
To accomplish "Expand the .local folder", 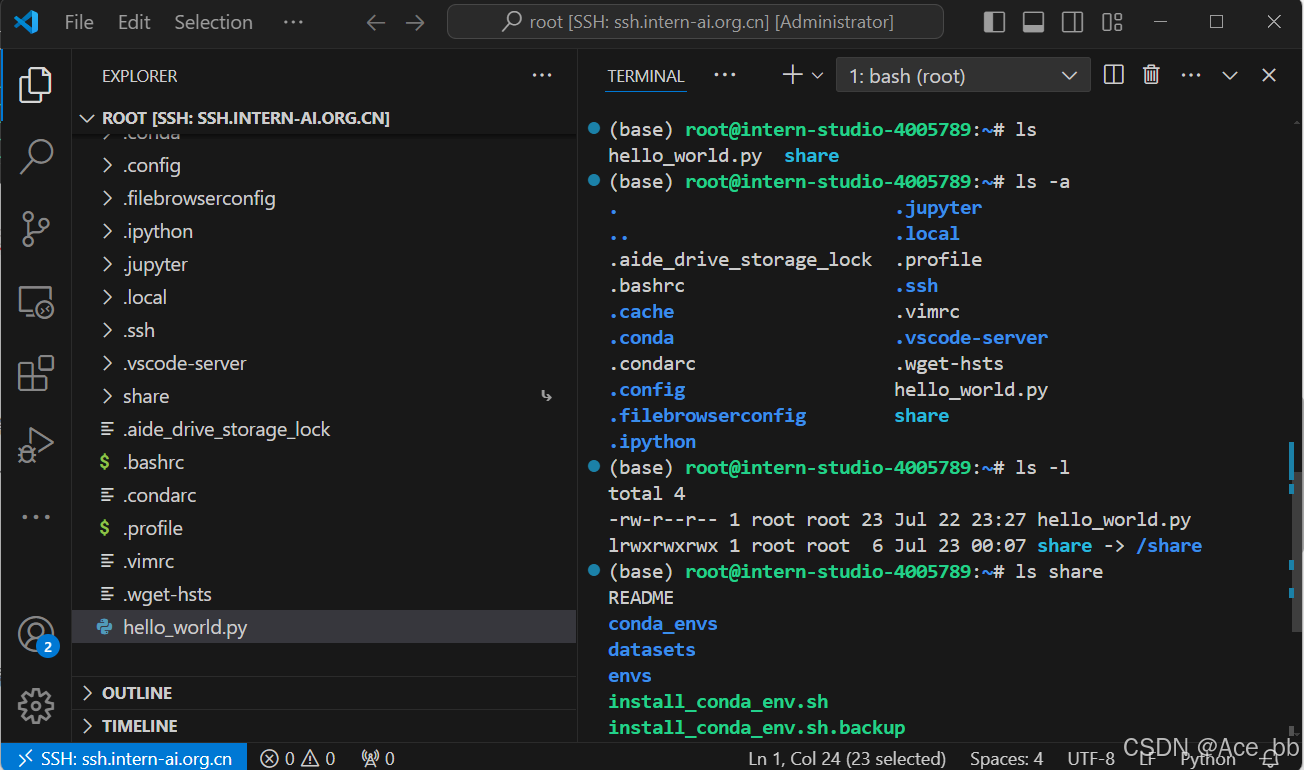I will (x=325, y=297).
